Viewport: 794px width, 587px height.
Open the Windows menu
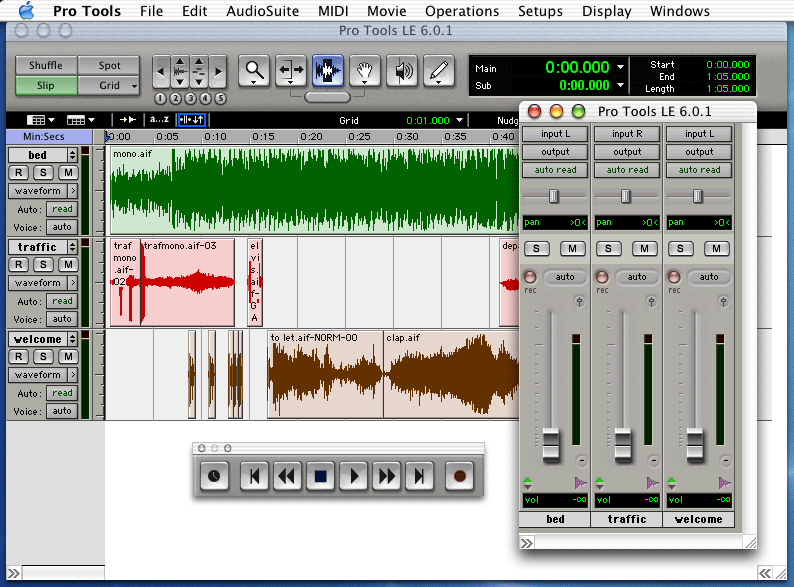pyautogui.click(x=680, y=11)
